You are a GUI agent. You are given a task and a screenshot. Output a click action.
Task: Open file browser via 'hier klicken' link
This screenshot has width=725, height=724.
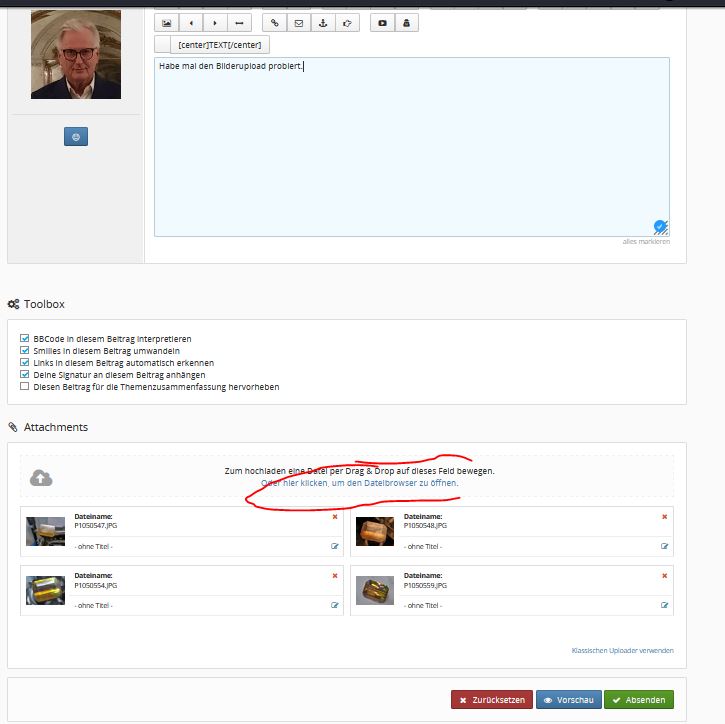pyautogui.click(x=360, y=483)
